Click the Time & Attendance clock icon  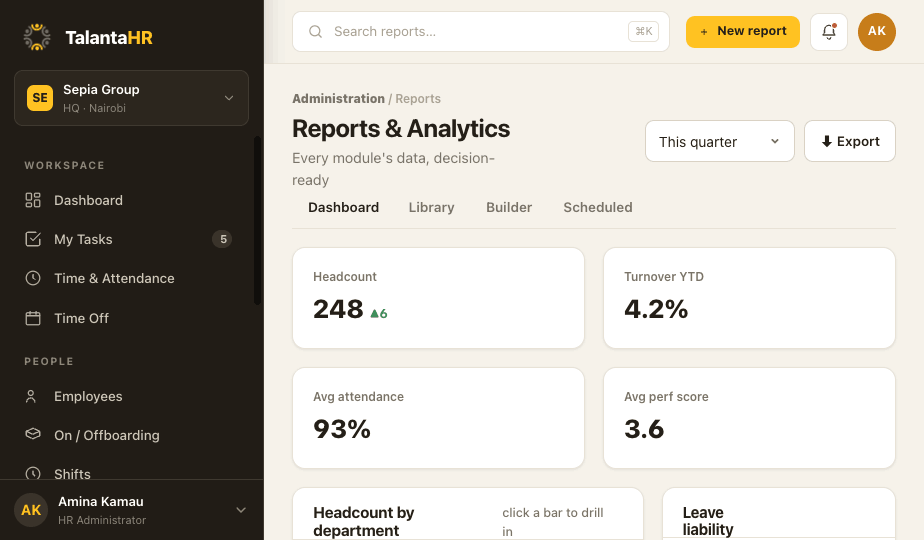click(33, 278)
